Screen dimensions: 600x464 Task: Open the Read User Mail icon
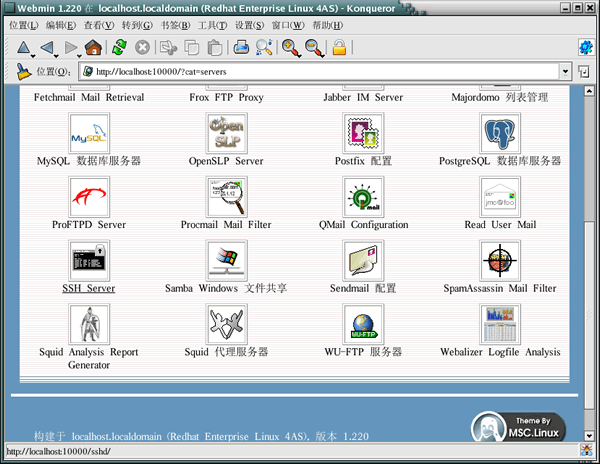click(500, 197)
